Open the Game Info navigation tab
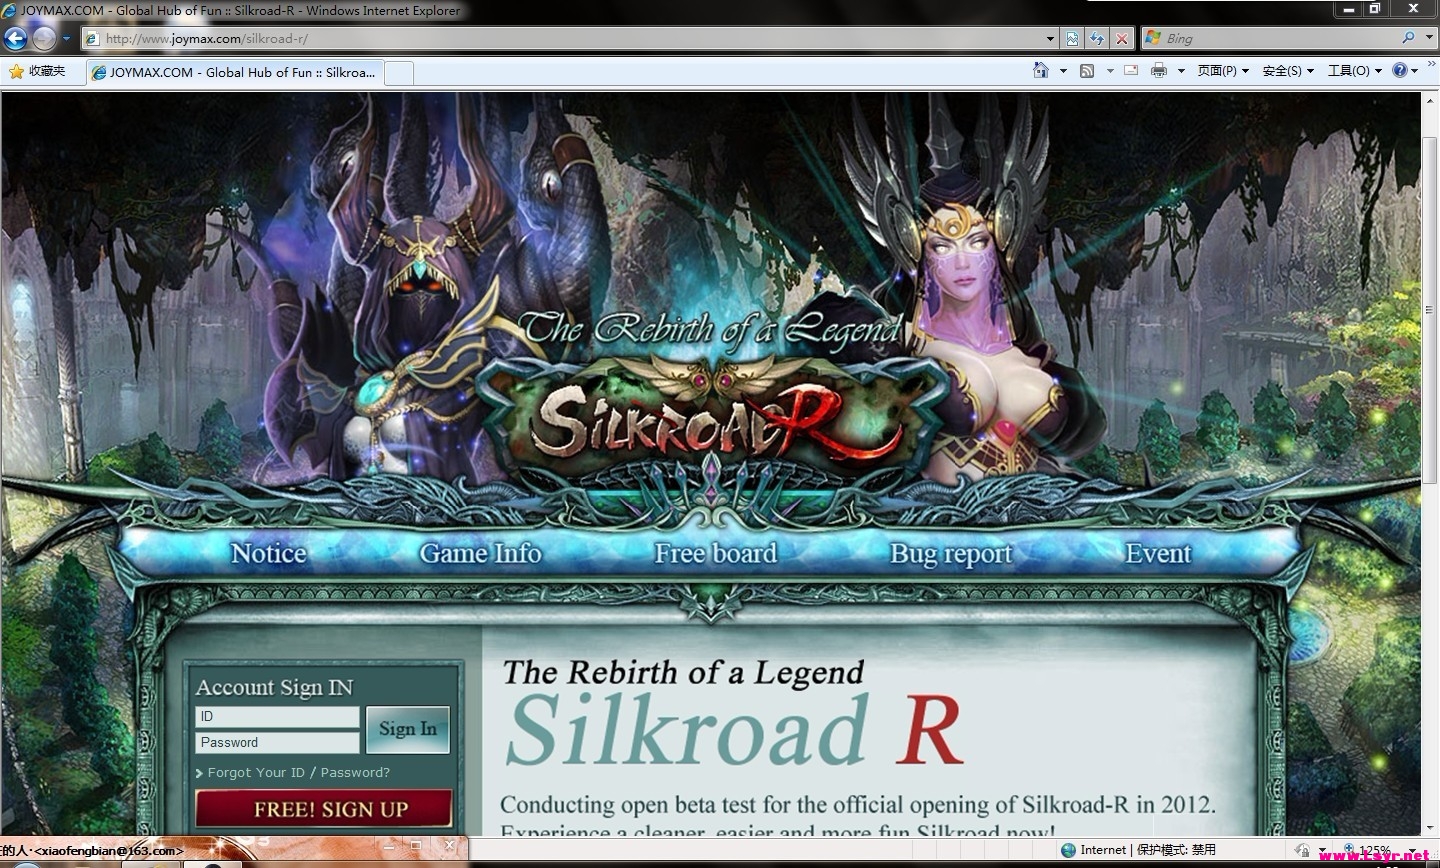1440x868 pixels. click(480, 553)
